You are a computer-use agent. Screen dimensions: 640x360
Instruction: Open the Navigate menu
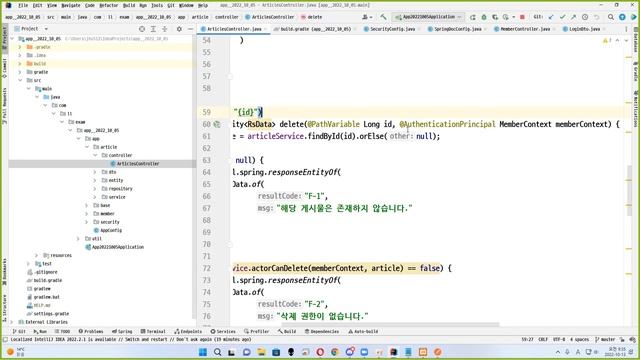[x=71, y=5]
